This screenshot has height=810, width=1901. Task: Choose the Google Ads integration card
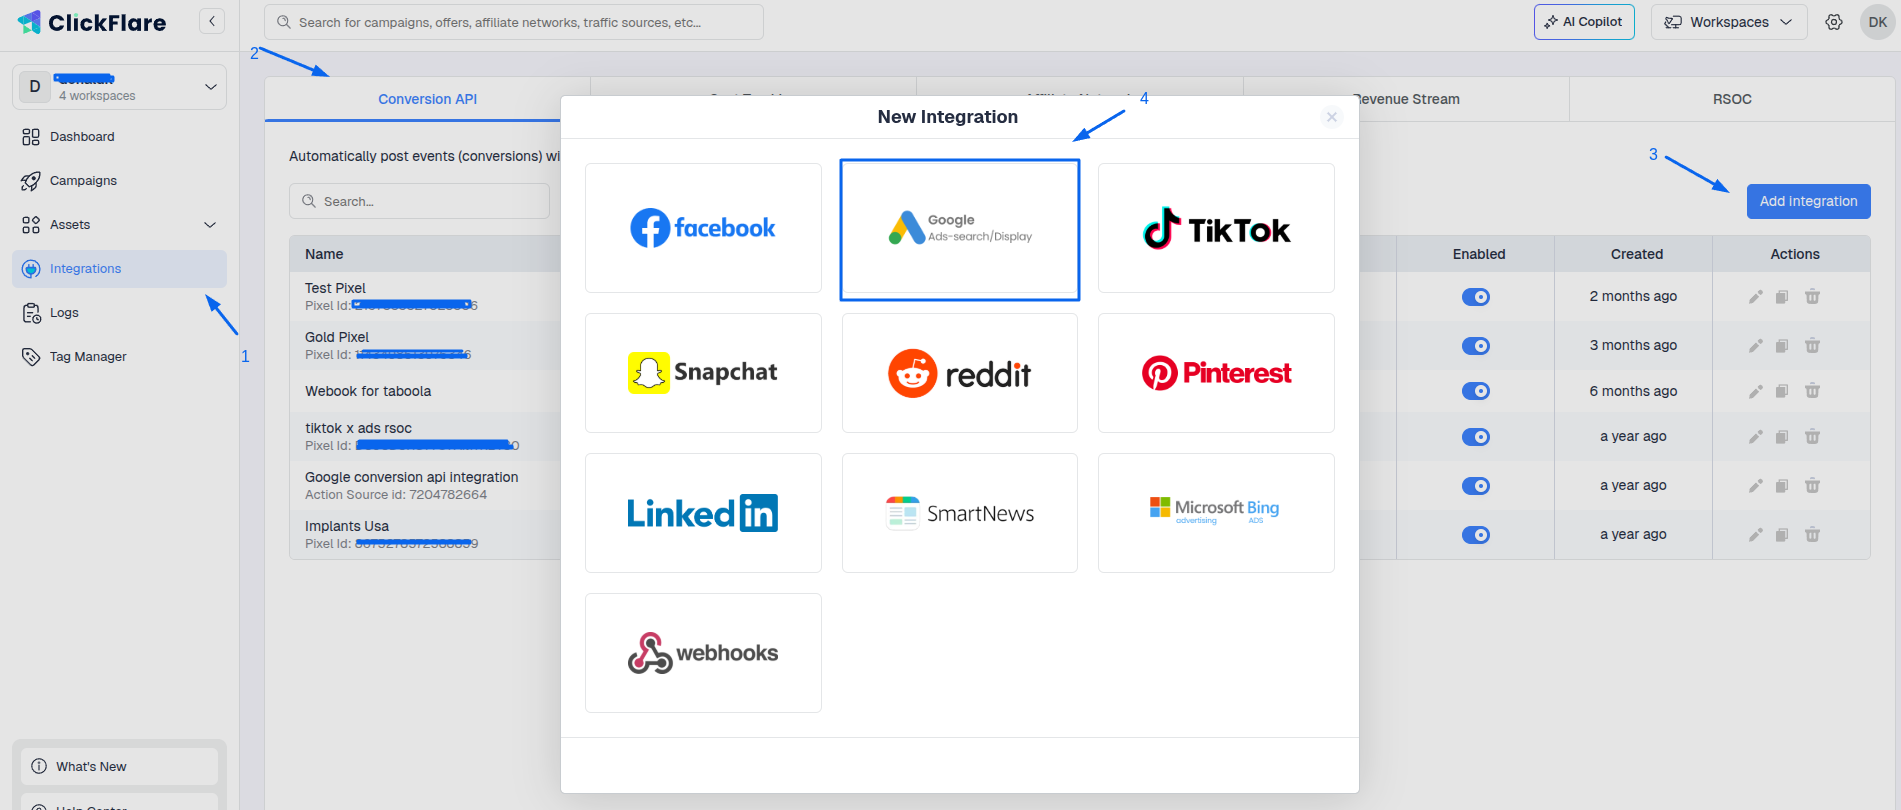click(x=960, y=229)
